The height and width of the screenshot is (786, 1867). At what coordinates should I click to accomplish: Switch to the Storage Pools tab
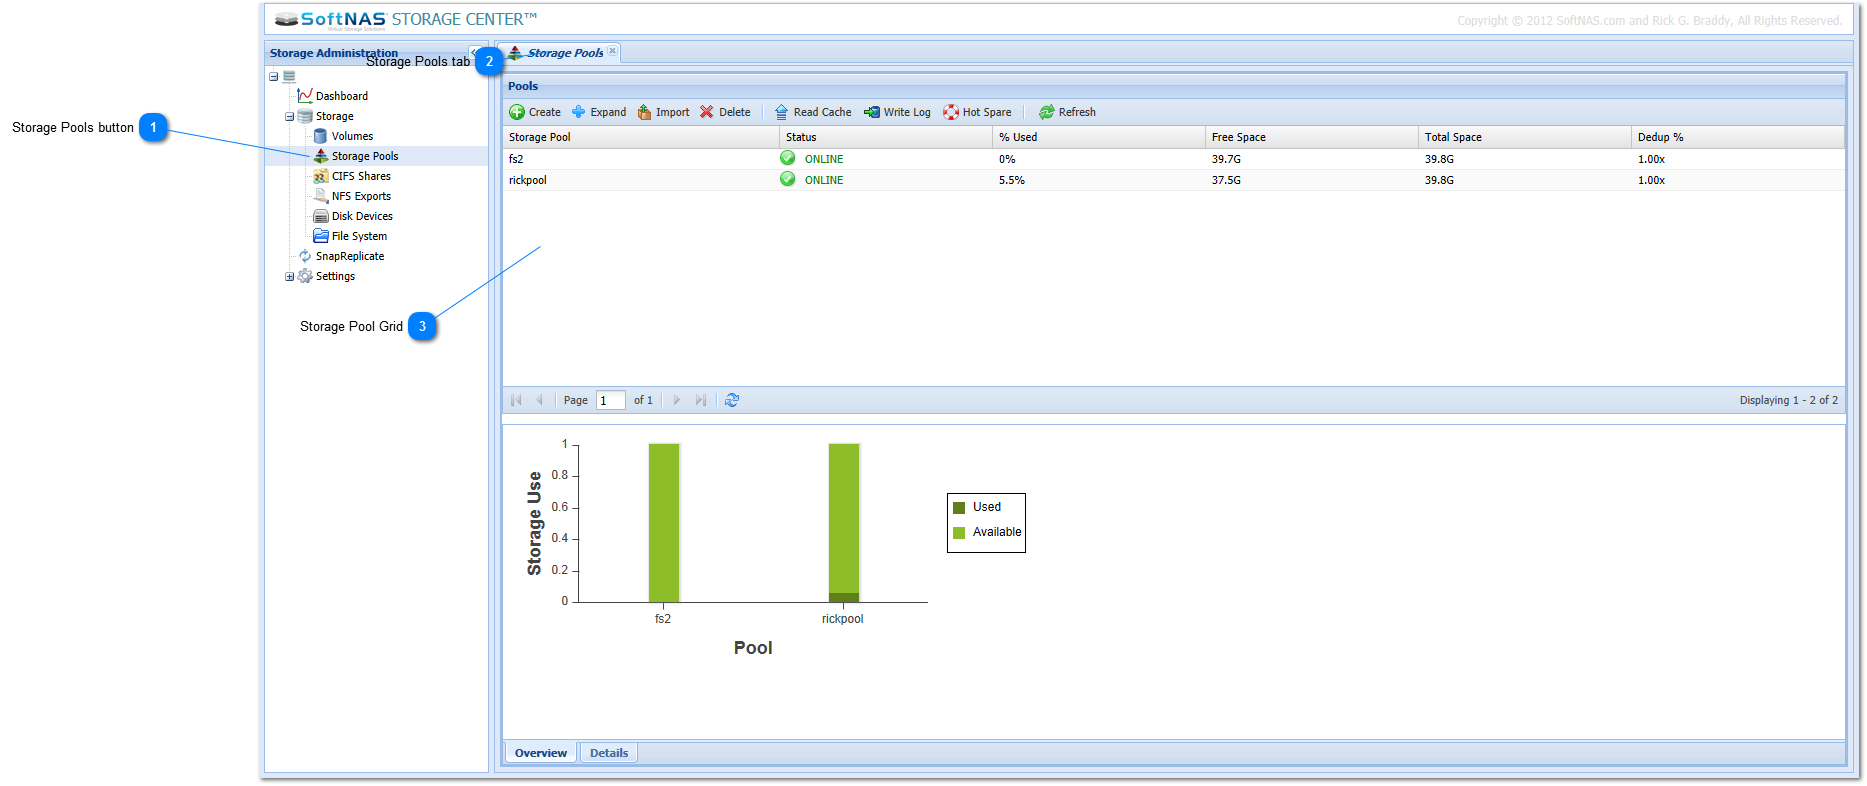pyautogui.click(x=565, y=53)
